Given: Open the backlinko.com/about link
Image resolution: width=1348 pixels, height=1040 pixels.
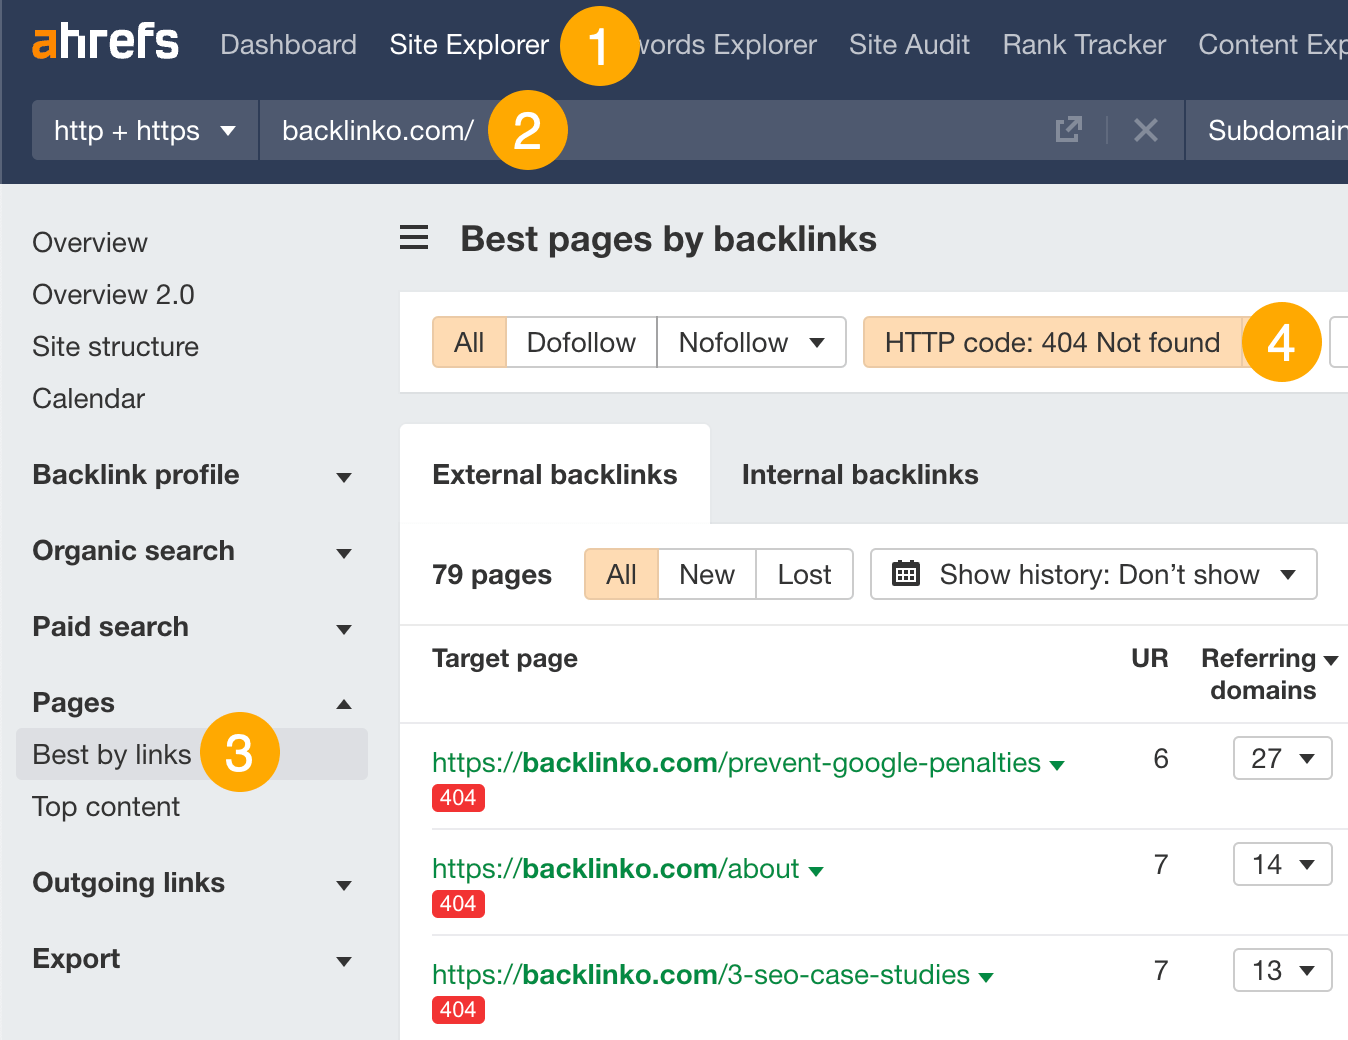Looking at the screenshot, I should click(x=614, y=869).
